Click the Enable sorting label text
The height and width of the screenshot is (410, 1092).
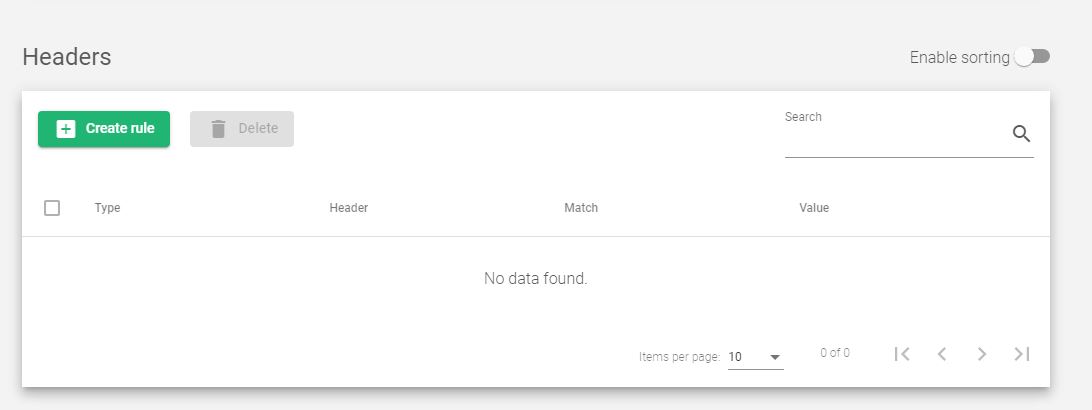tap(959, 57)
